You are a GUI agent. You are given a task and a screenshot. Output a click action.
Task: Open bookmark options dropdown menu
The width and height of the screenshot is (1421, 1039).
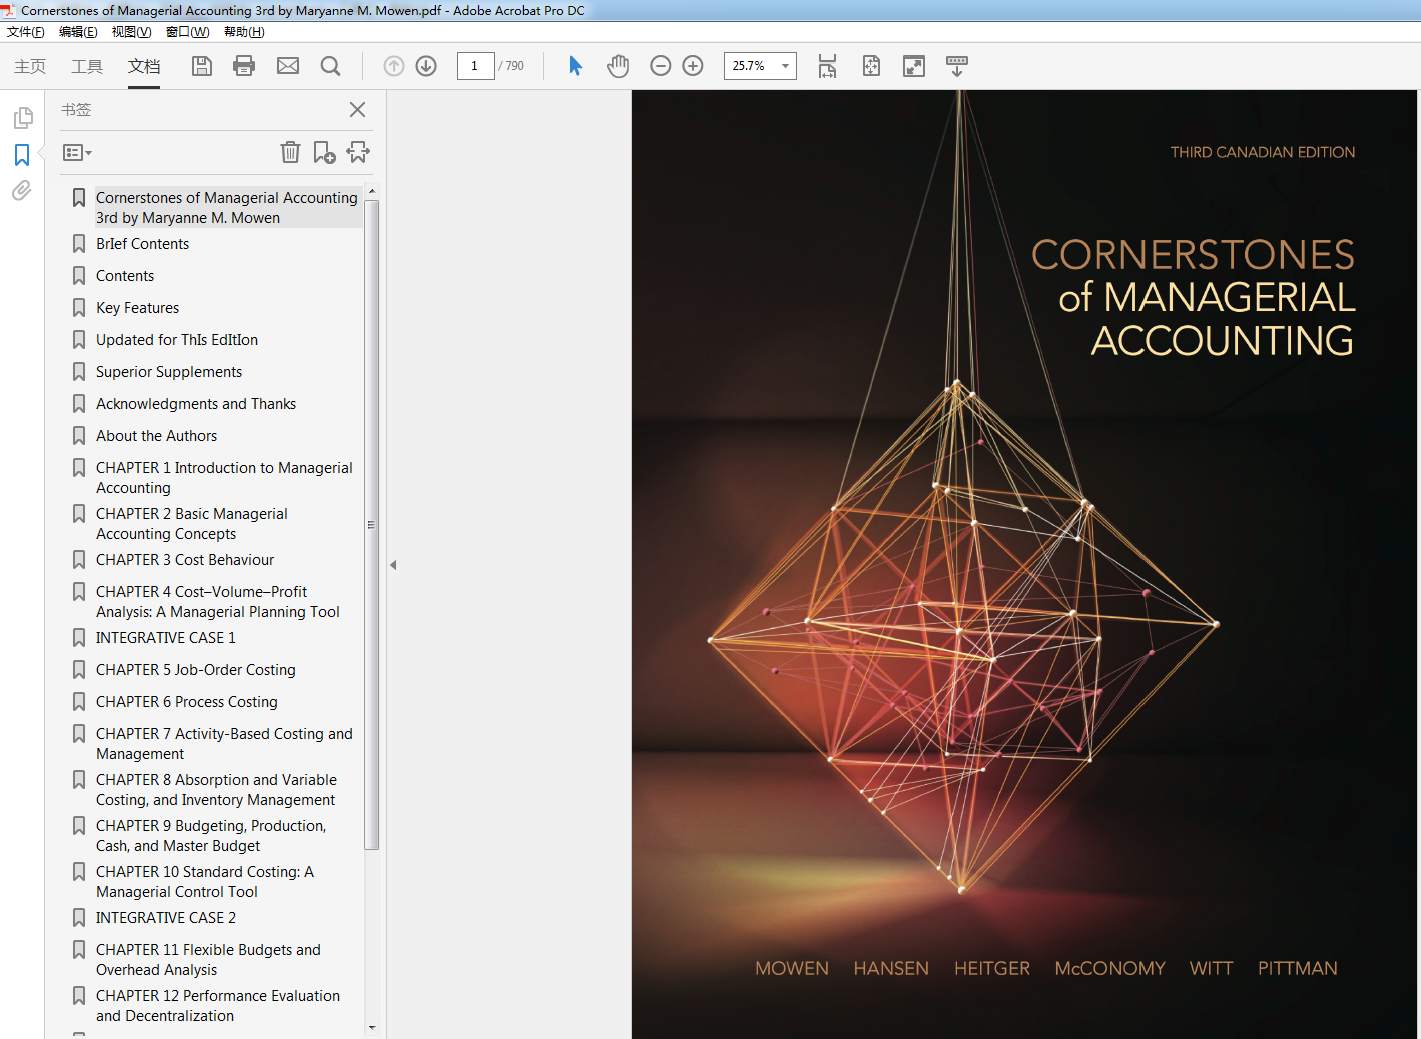point(77,153)
